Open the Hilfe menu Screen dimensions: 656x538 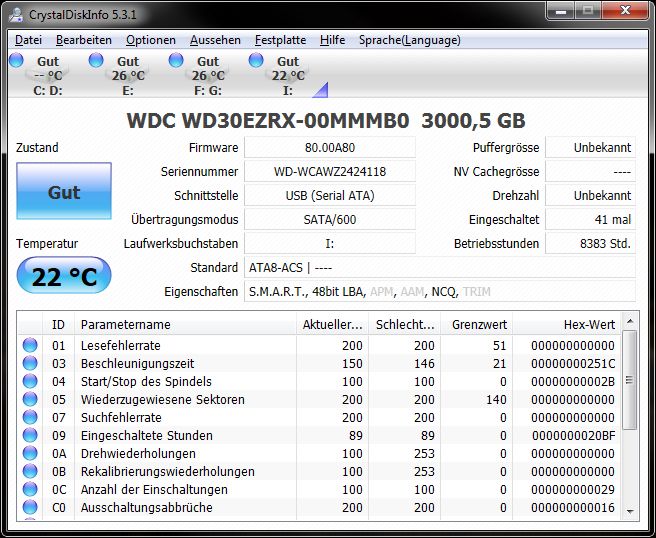pyautogui.click(x=333, y=40)
